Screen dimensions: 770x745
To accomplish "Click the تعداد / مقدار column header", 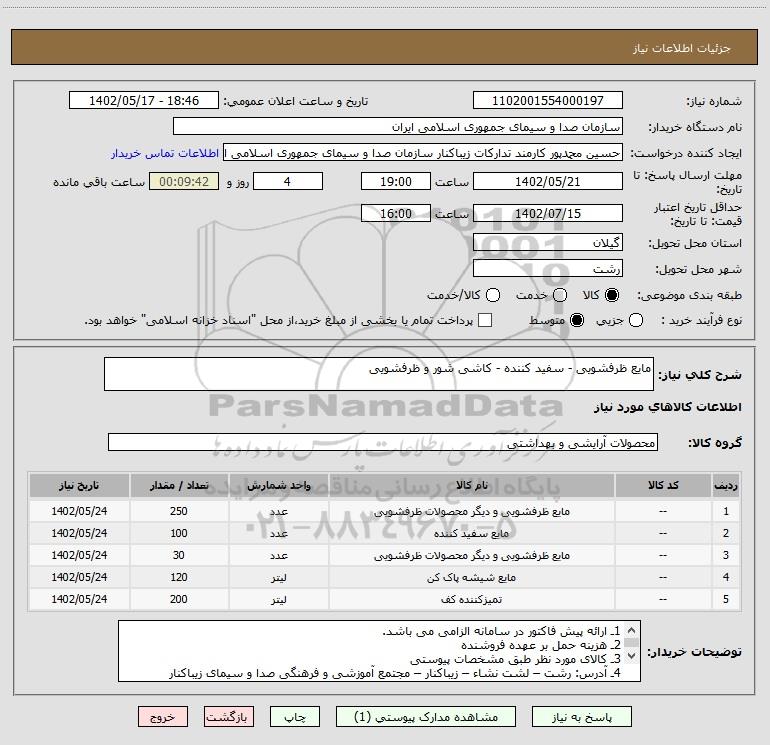I will [179, 485].
